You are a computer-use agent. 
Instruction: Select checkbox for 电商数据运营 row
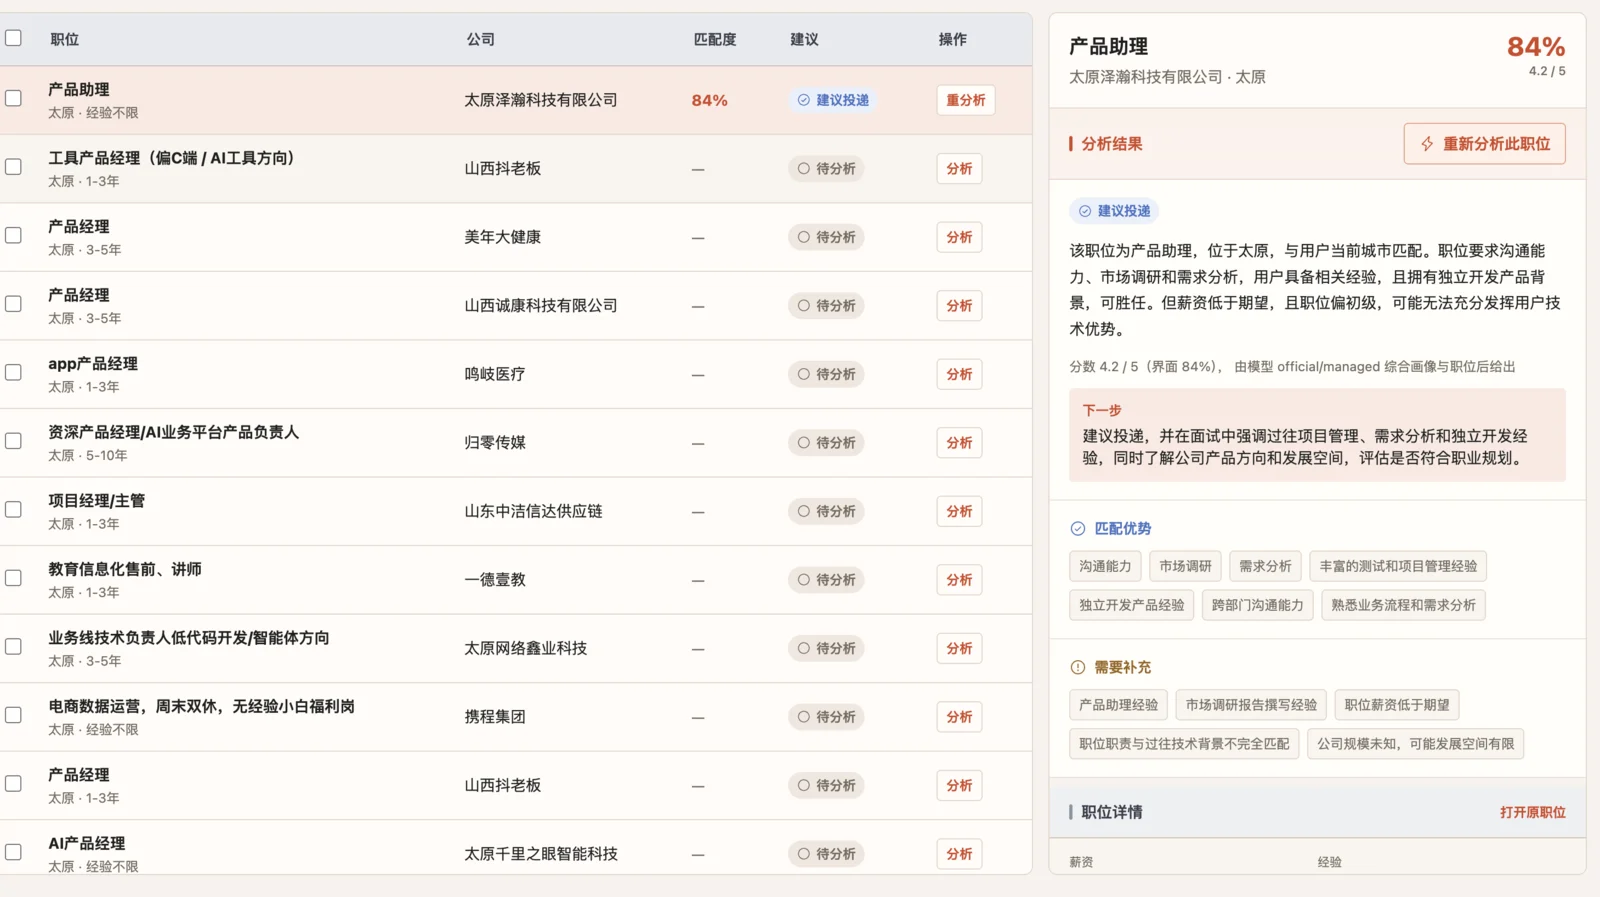[13, 715]
